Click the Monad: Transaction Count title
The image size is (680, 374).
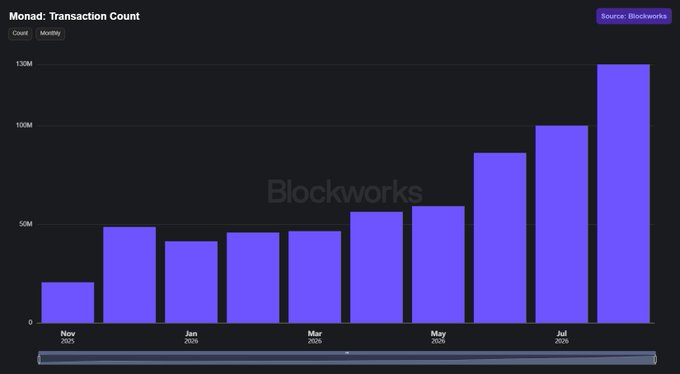tap(74, 16)
